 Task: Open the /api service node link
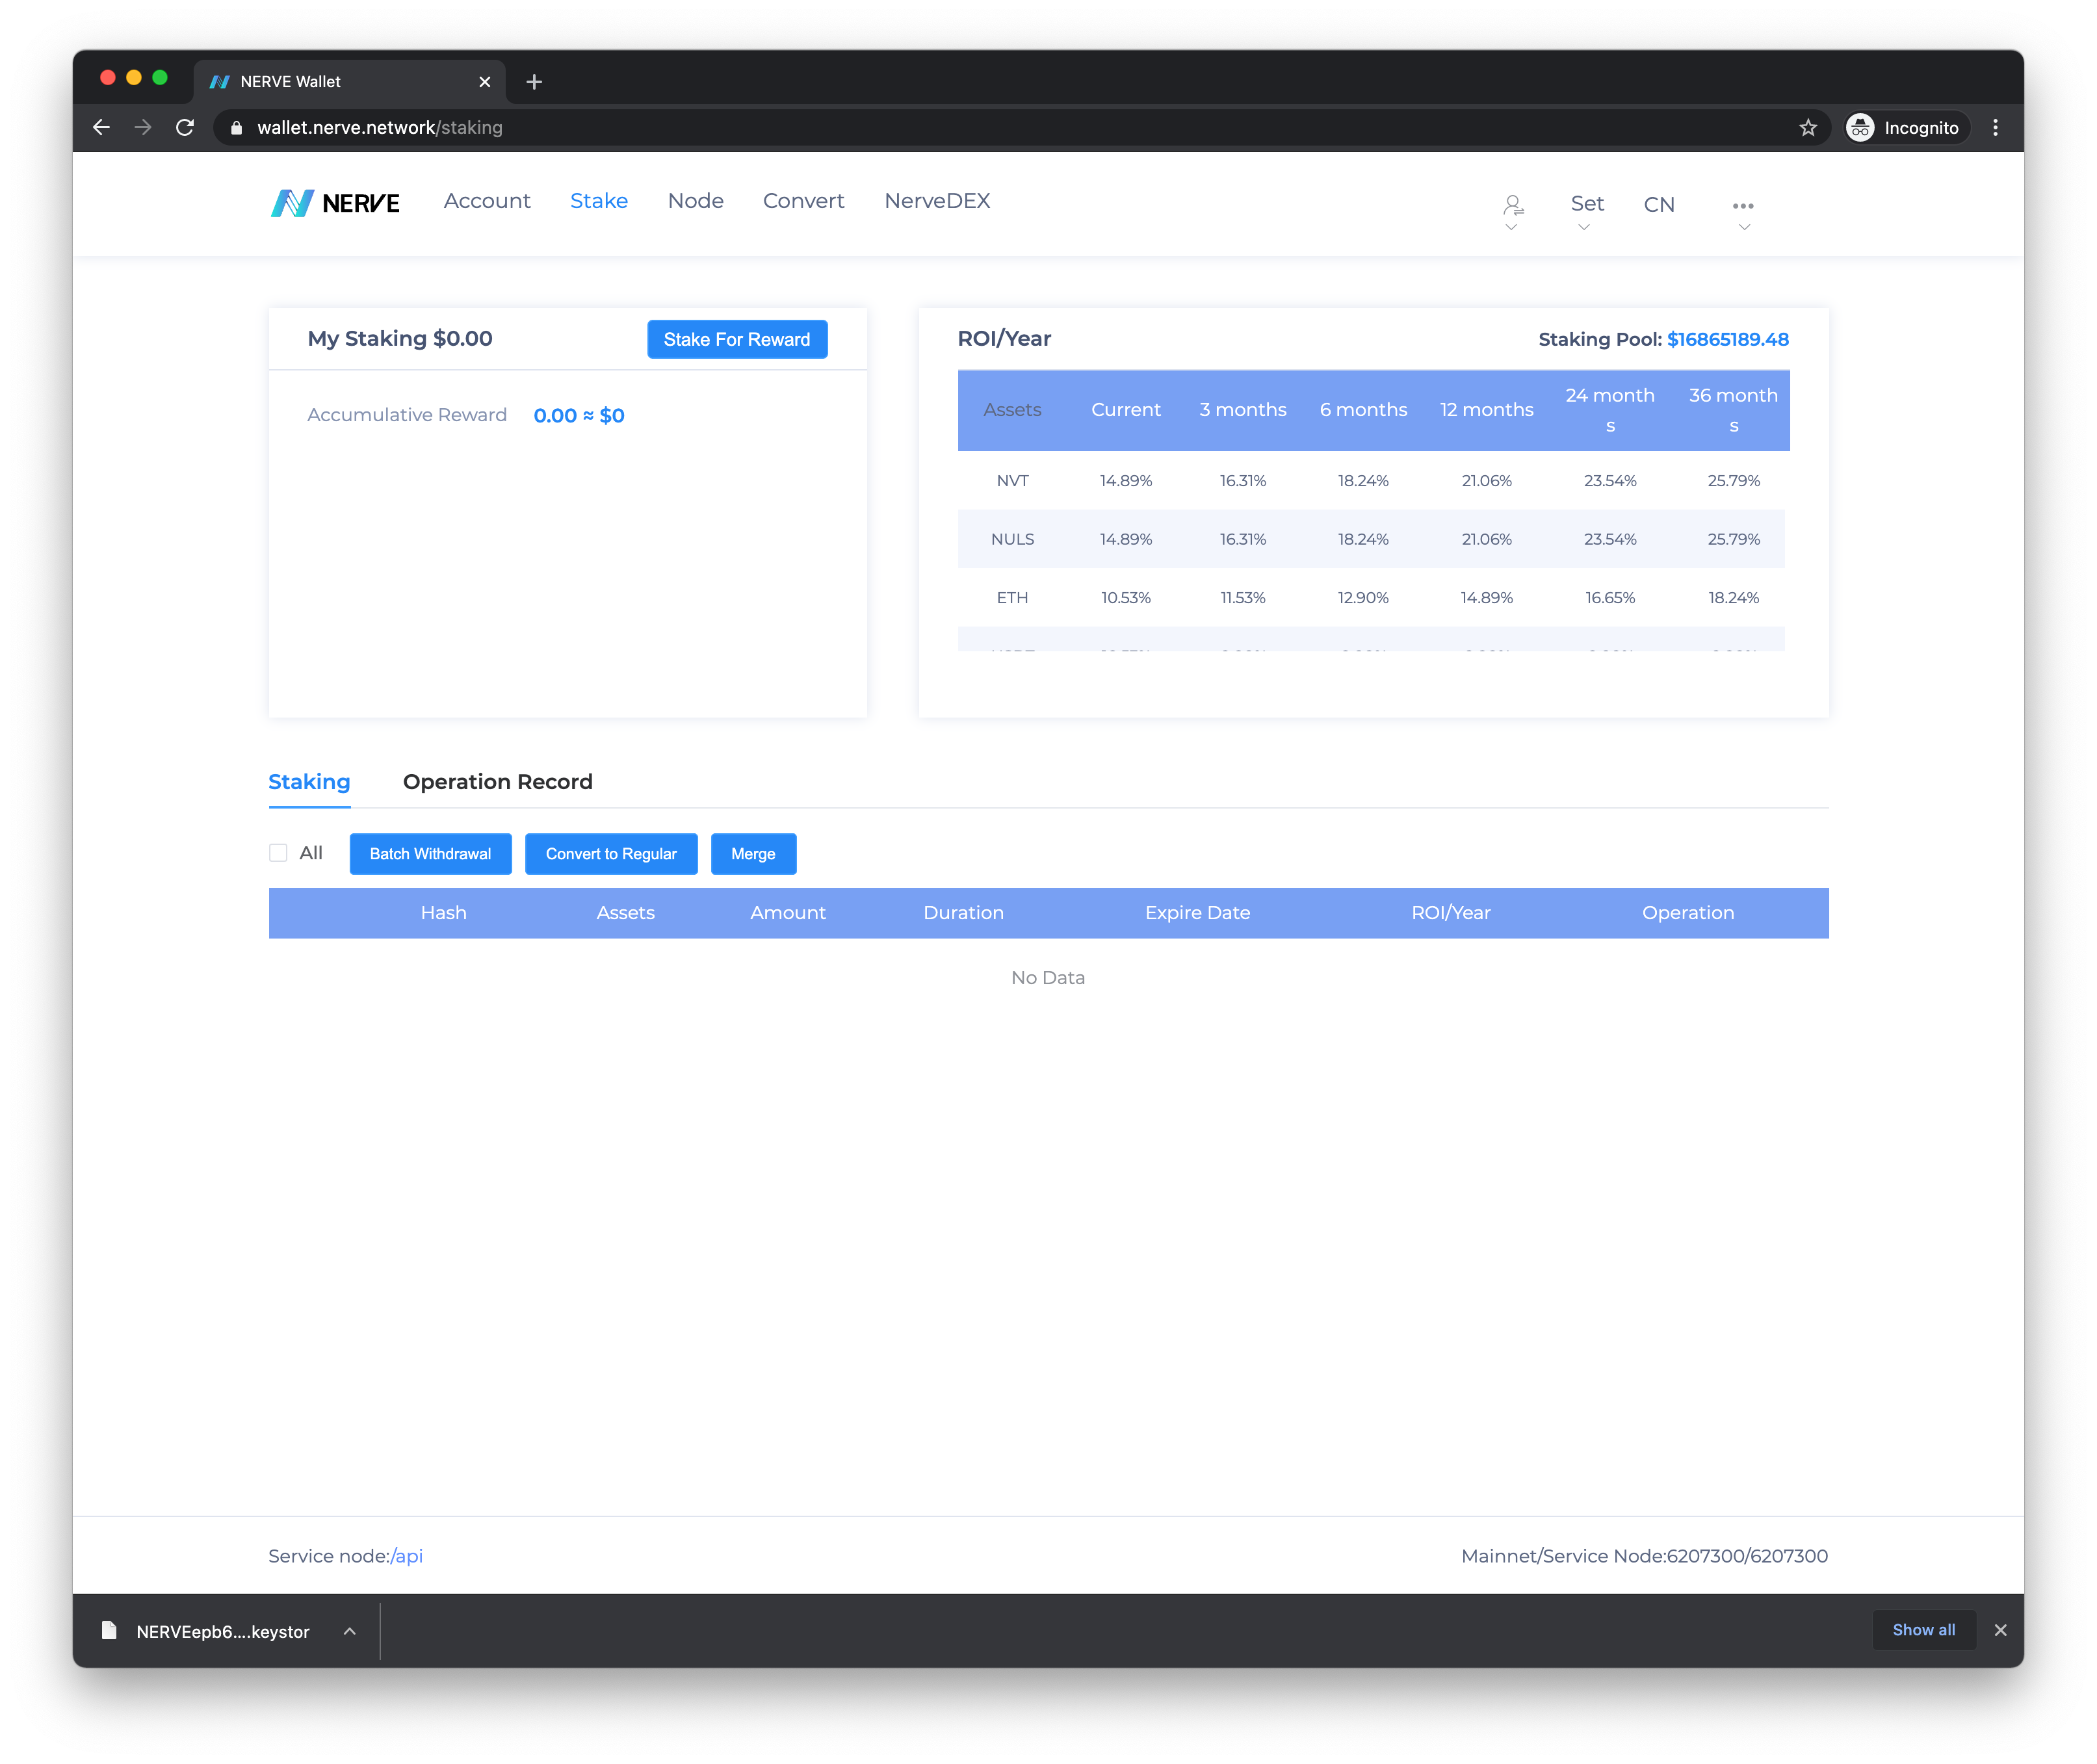(407, 1556)
